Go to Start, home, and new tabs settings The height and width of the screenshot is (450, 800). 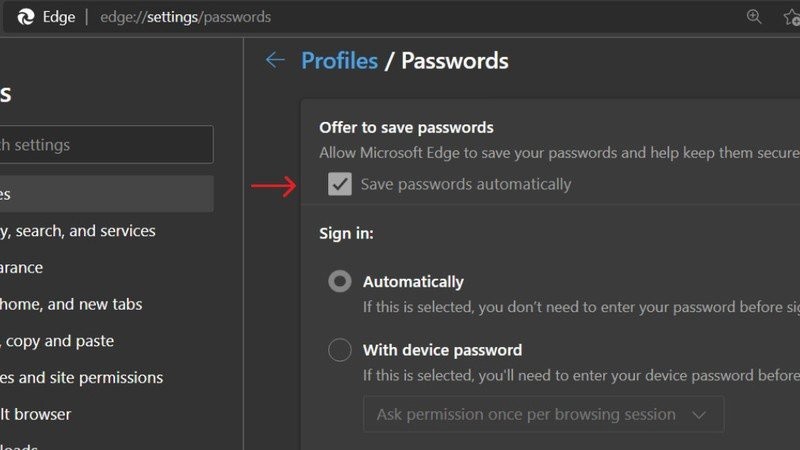click(x=71, y=304)
